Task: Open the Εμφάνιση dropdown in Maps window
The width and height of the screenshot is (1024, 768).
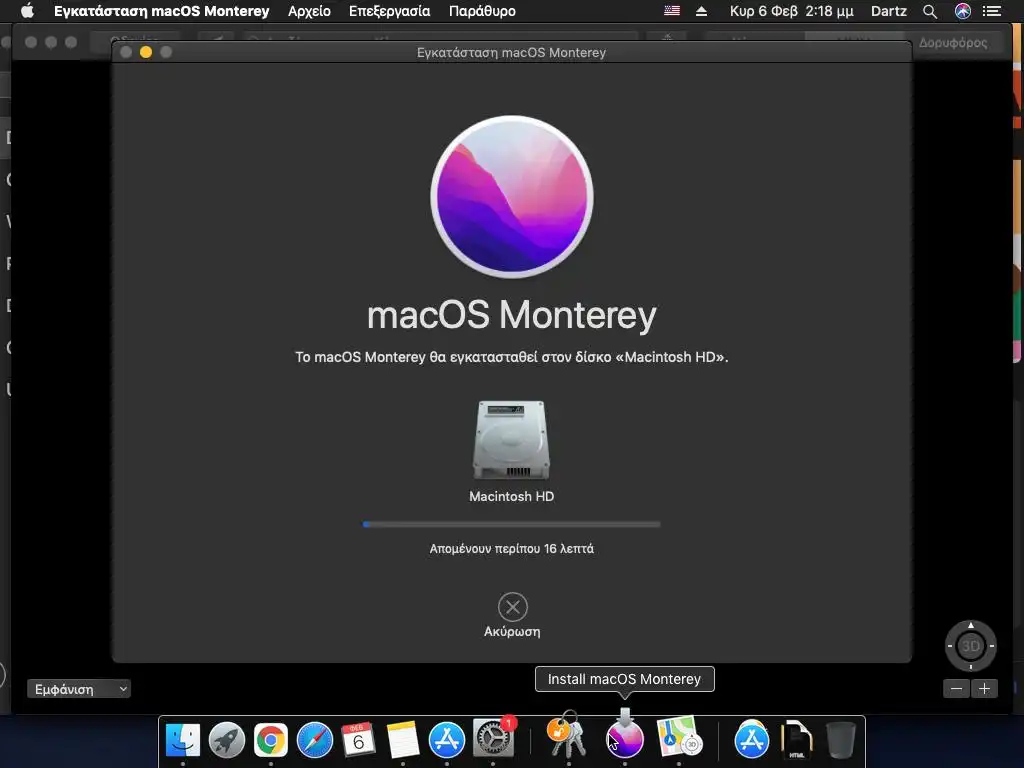Action: click(78, 689)
